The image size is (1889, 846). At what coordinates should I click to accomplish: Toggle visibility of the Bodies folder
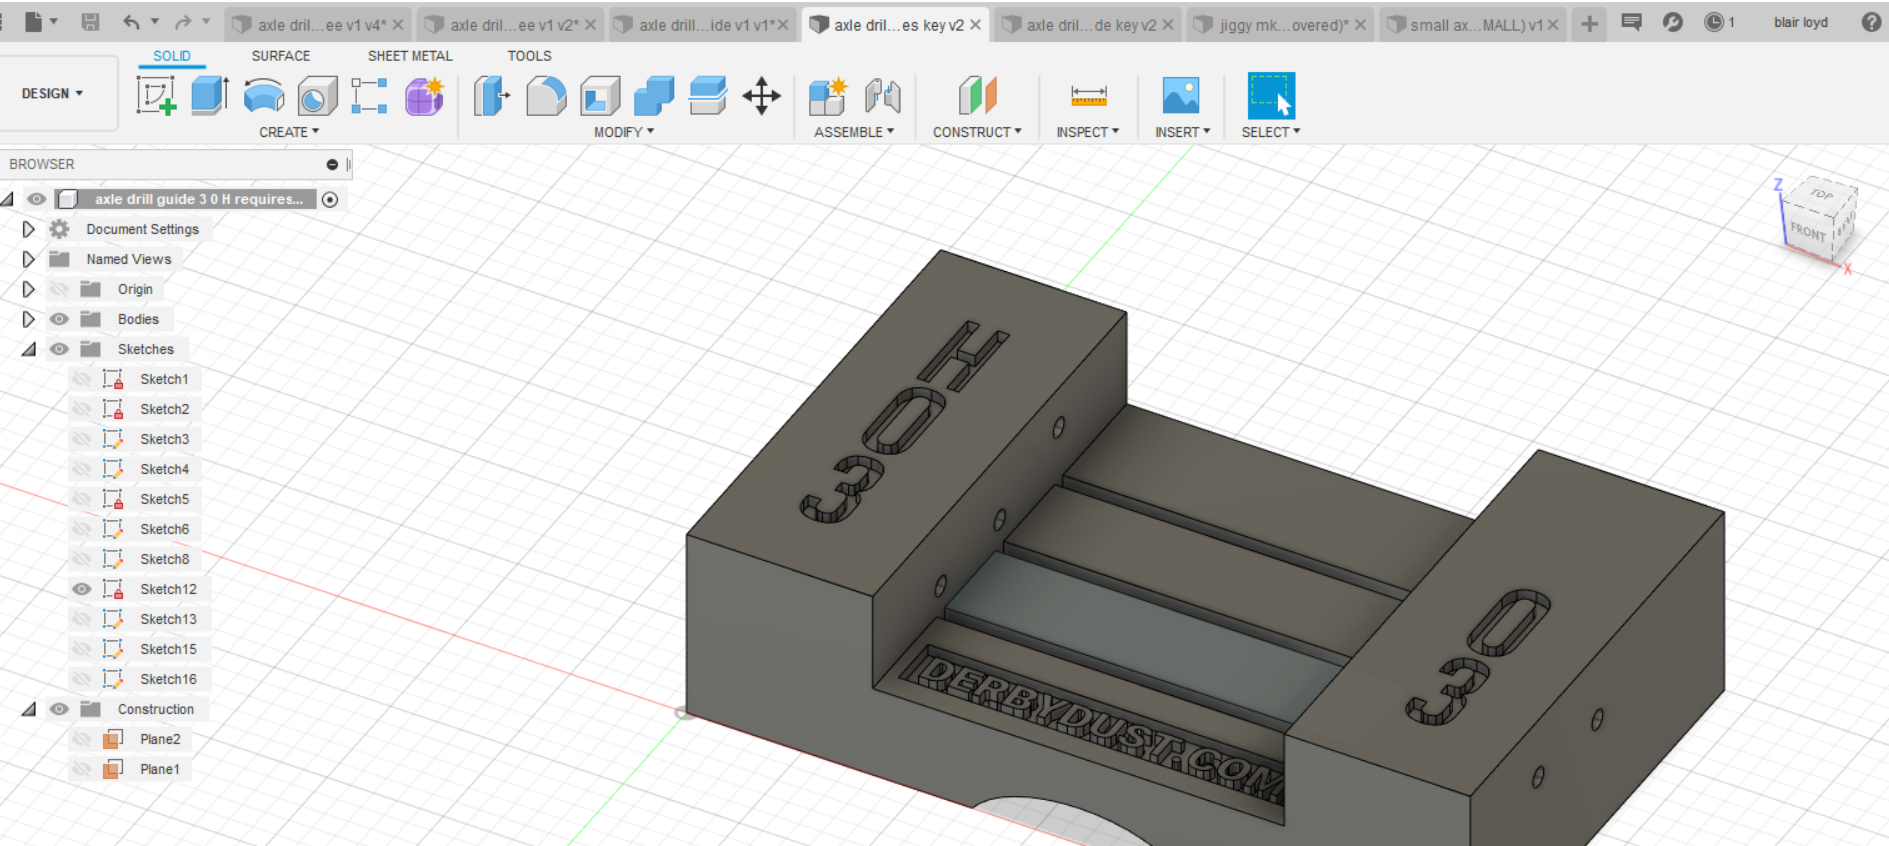pyautogui.click(x=60, y=319)
